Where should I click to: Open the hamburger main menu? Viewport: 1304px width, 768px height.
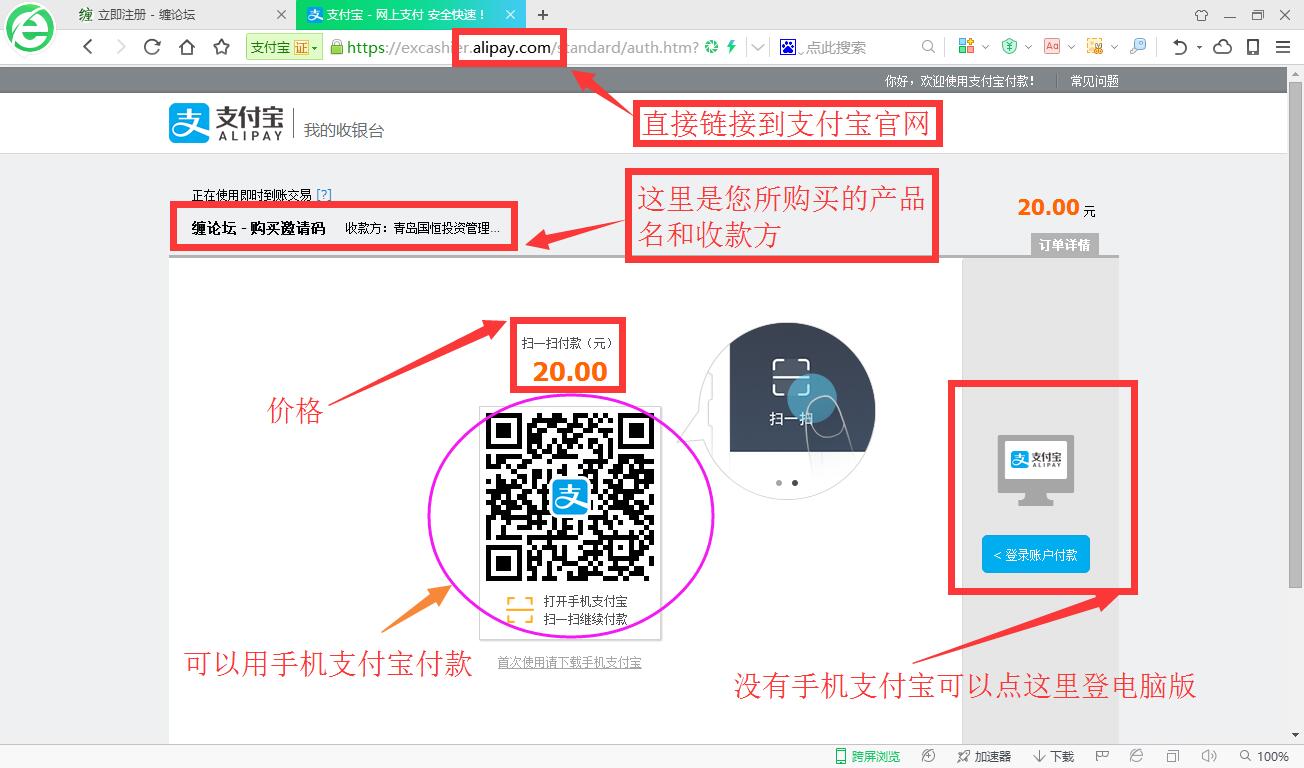1283,47
